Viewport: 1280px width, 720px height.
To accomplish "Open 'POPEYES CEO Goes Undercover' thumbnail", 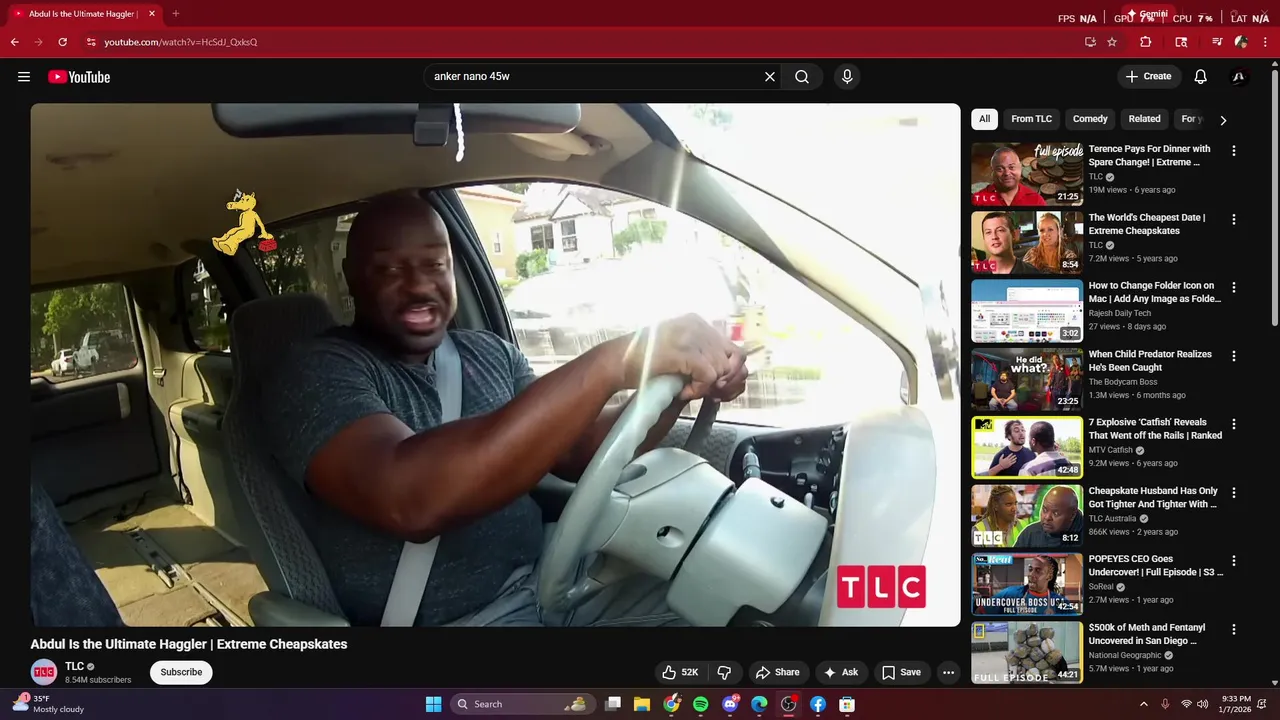I will (1027, 584).
